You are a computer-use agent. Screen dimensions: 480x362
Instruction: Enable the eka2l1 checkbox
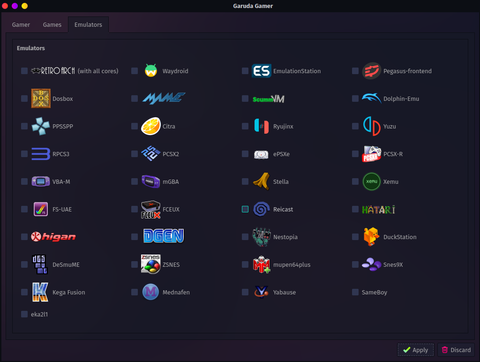coord(24,314)
